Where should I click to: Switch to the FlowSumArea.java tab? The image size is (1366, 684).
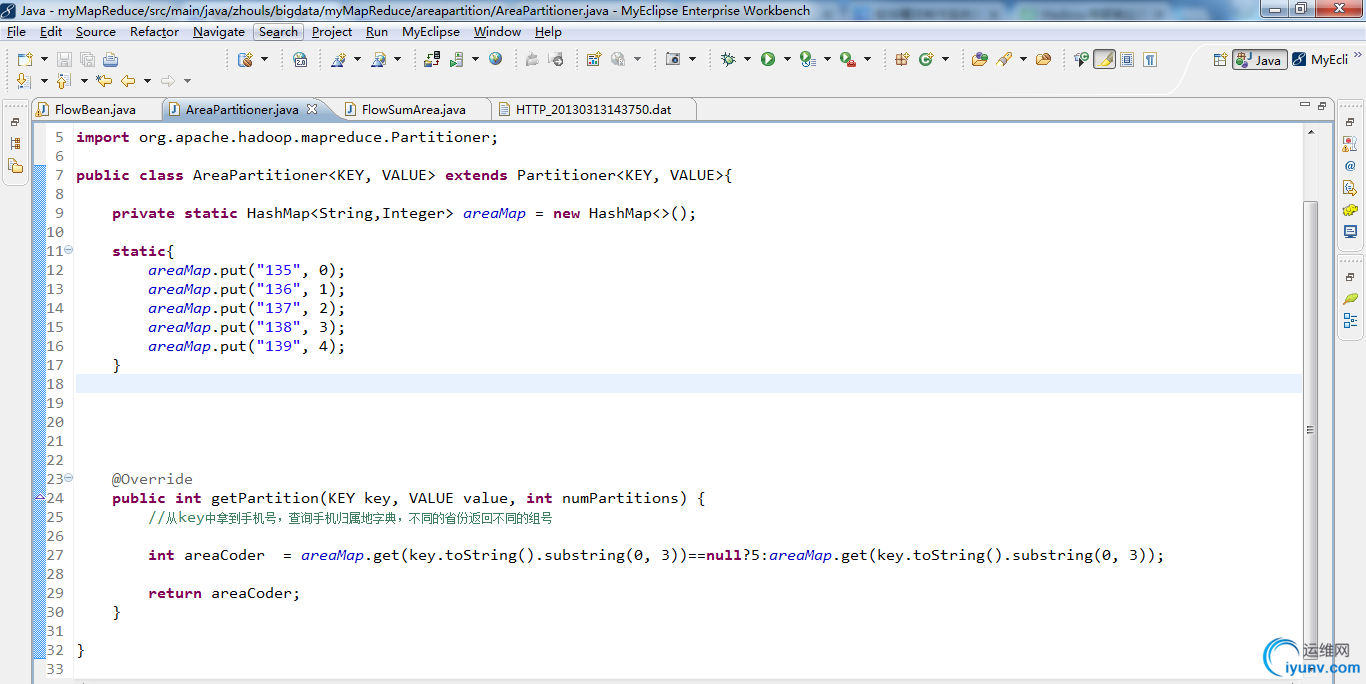413,109
